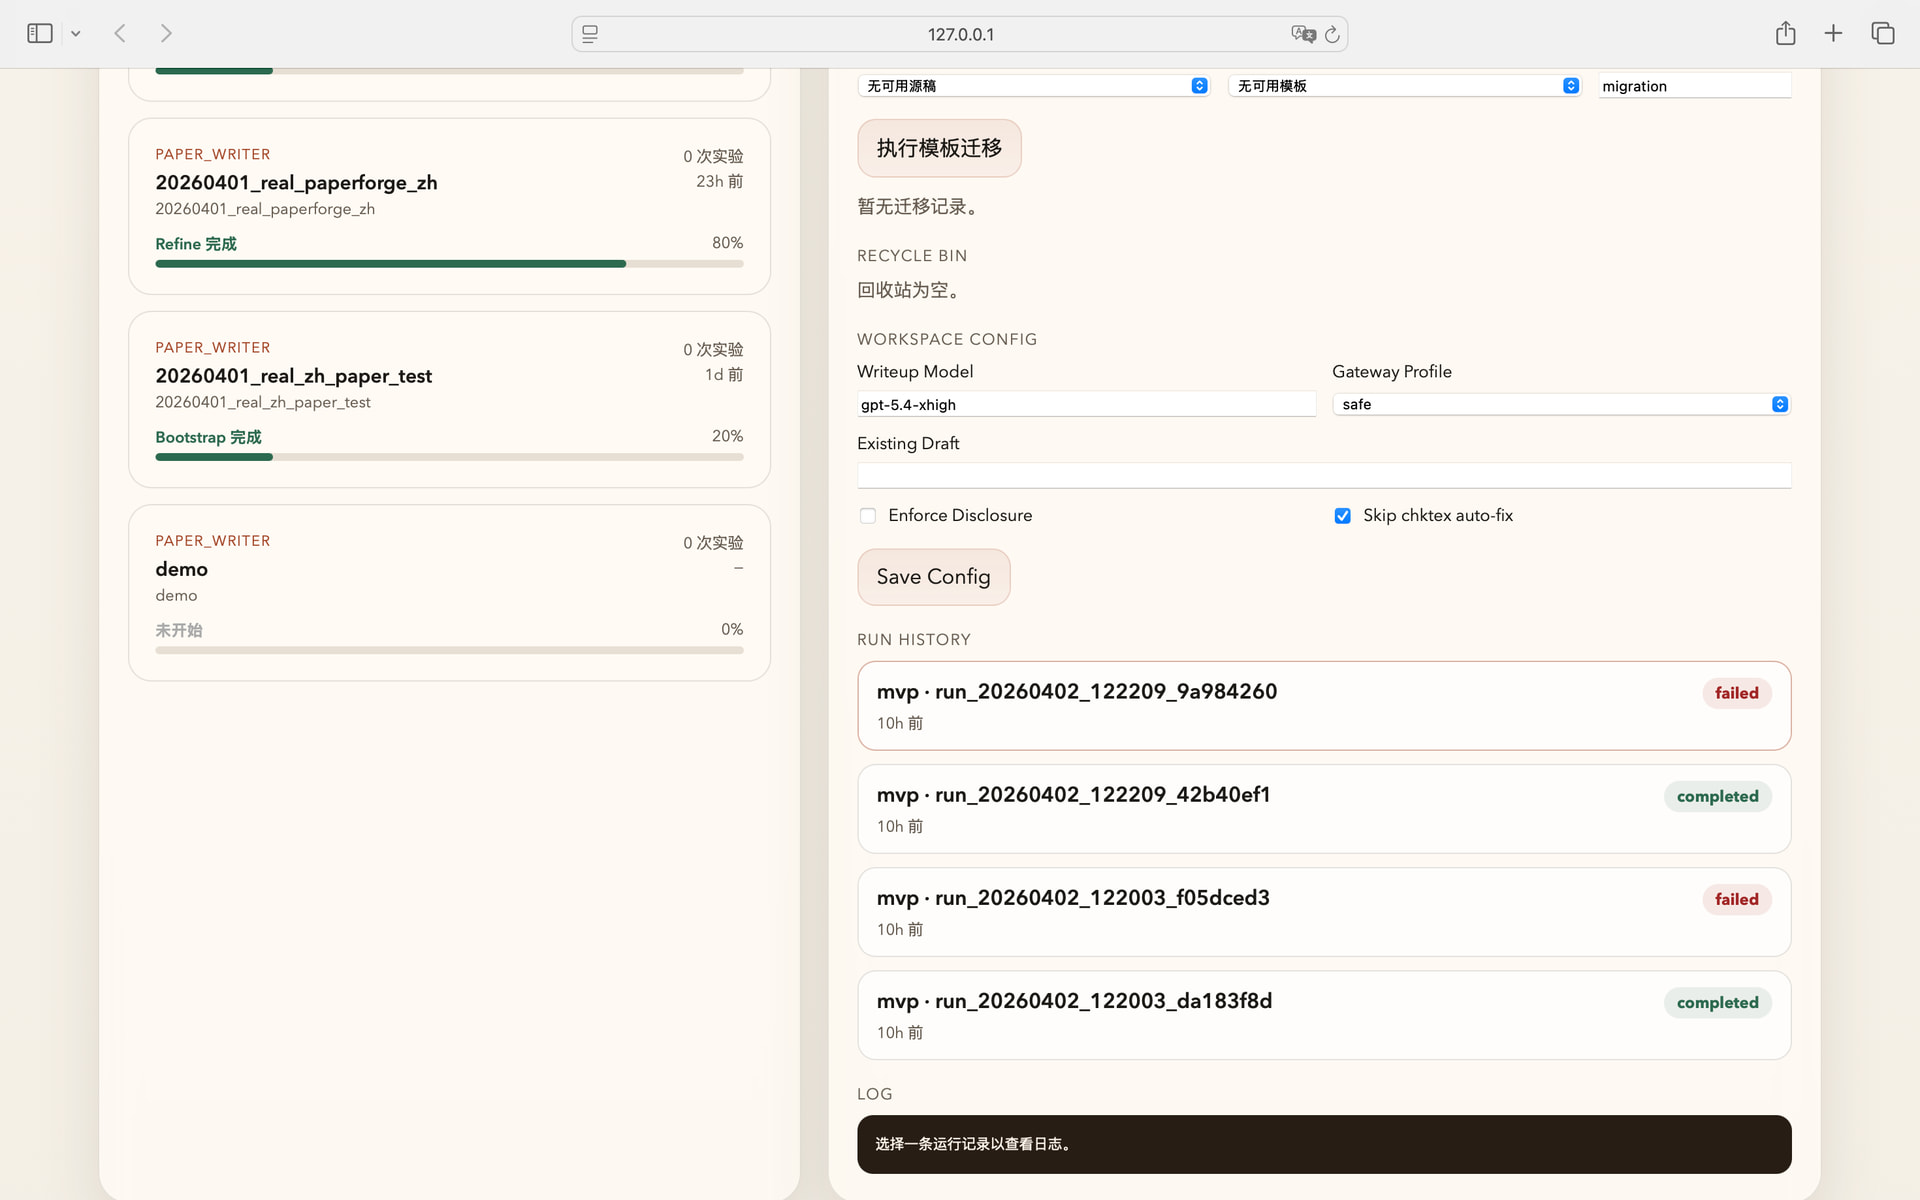
Task: Go back with the back arrow
Action: click(x=120, y=34)
